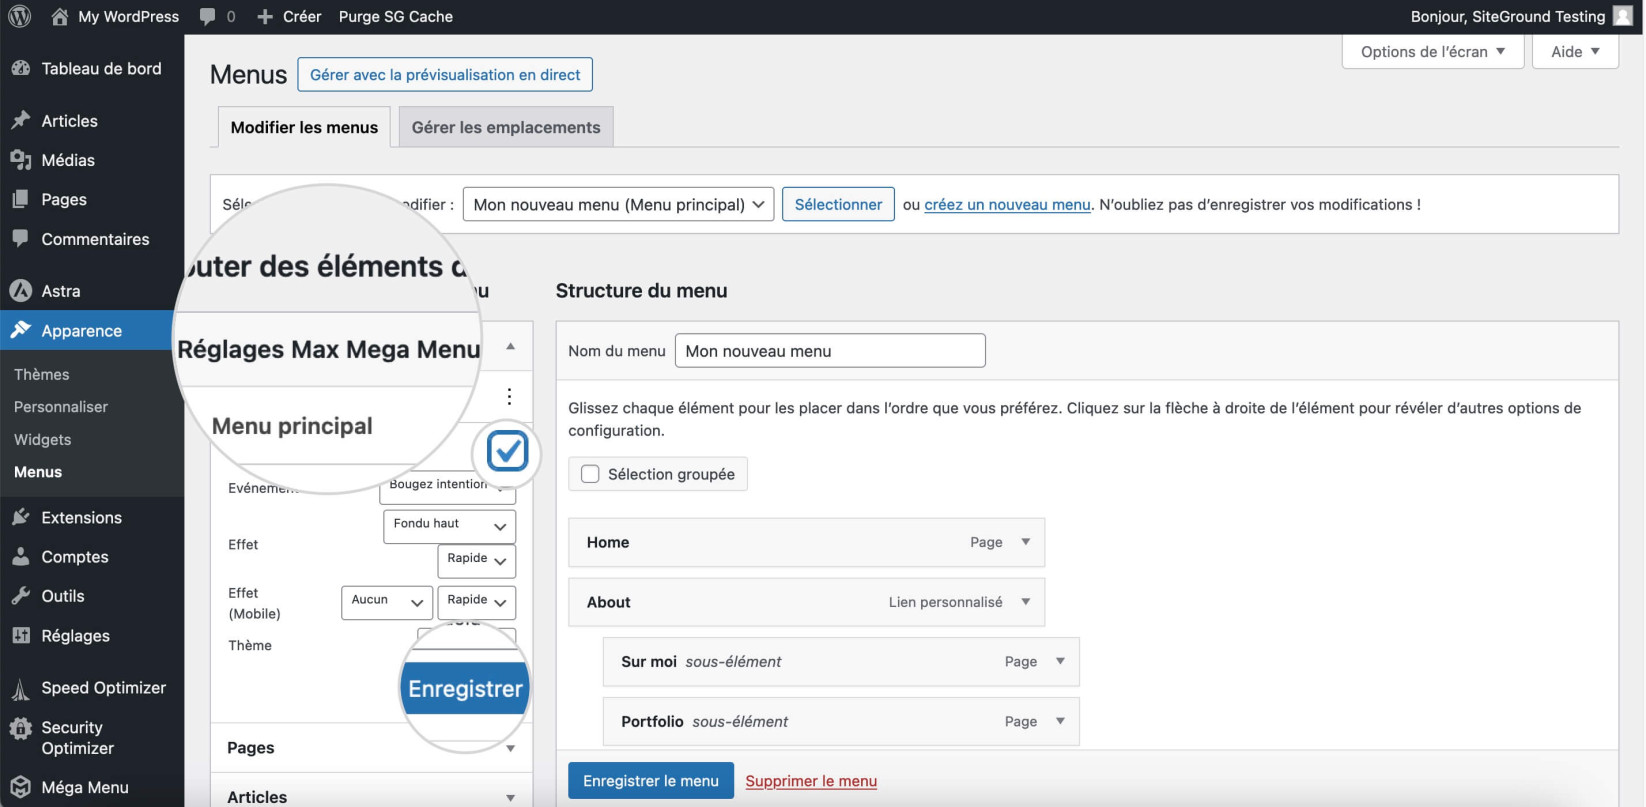Expand the Portfolio sub-item arrow
The width and height of the screenshot is (1646, 807).
click(1060, 721)
